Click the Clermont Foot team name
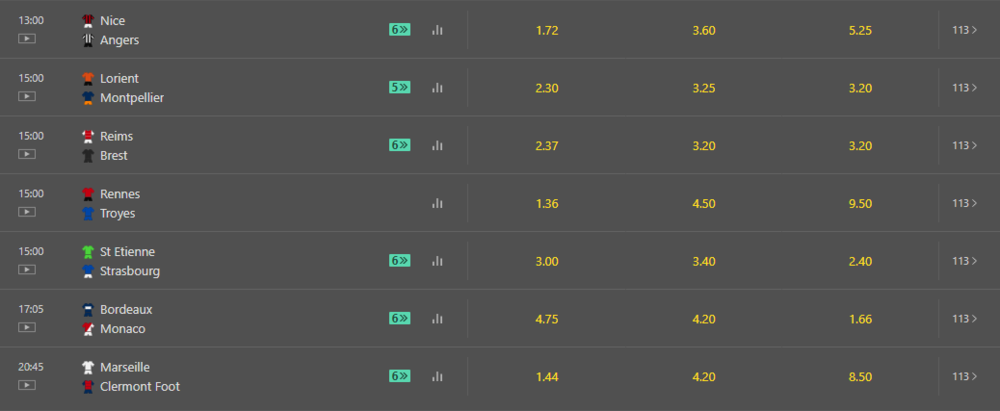The image size is (1000, 411). 140,386
